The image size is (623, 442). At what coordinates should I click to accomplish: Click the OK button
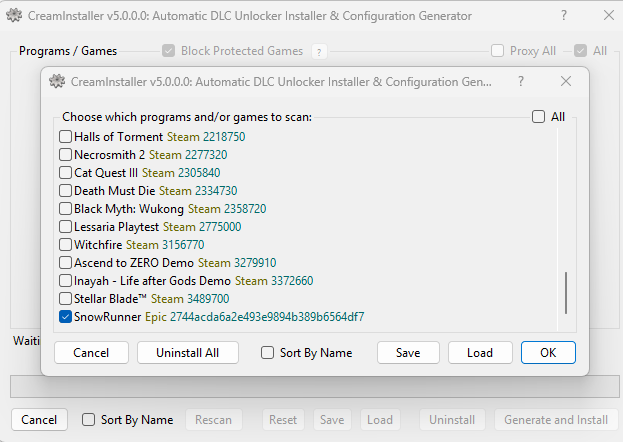point(548,353)
